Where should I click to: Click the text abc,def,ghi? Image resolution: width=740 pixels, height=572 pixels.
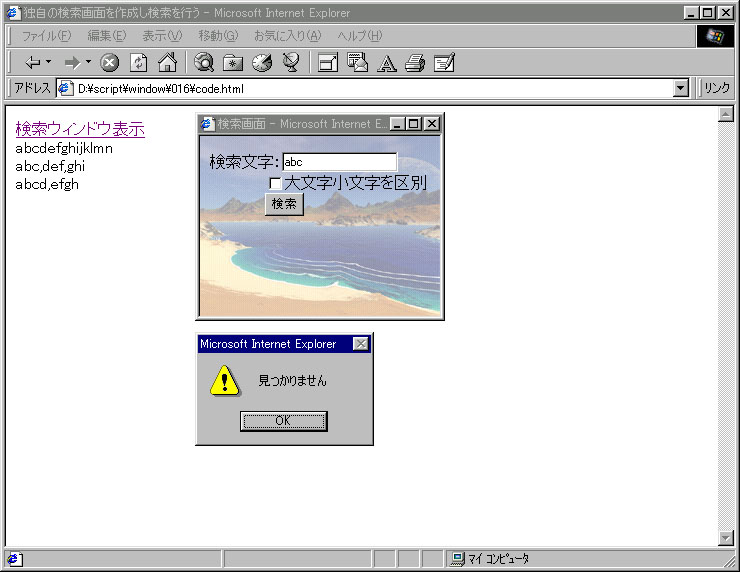click(x=50, y=166)
